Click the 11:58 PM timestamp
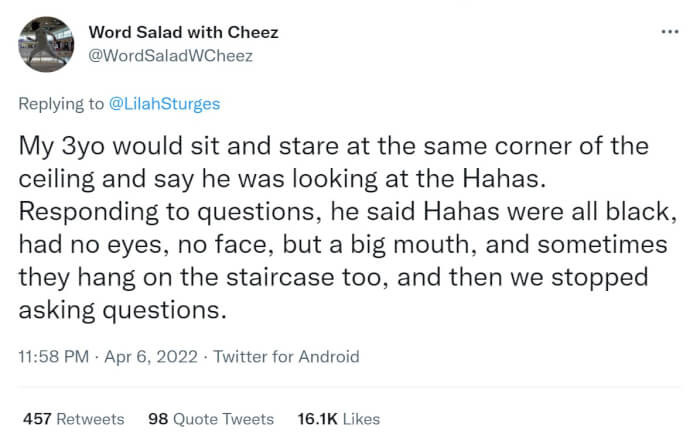 click(x=54, y=357)
